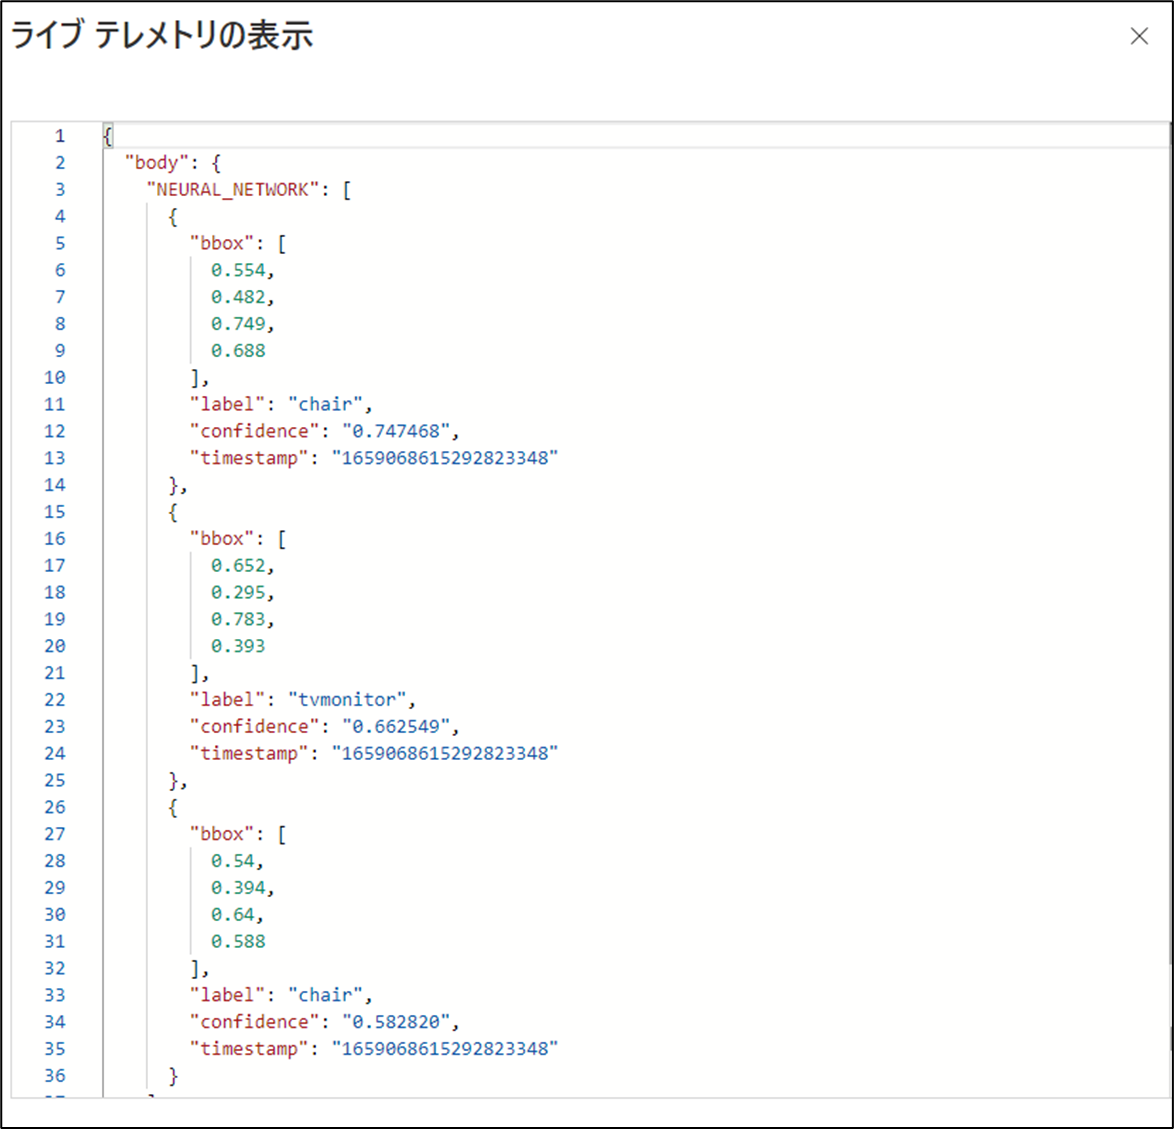Click the label "chair" on line 33
The image size is (1174, 1129).
coord(325,995)
